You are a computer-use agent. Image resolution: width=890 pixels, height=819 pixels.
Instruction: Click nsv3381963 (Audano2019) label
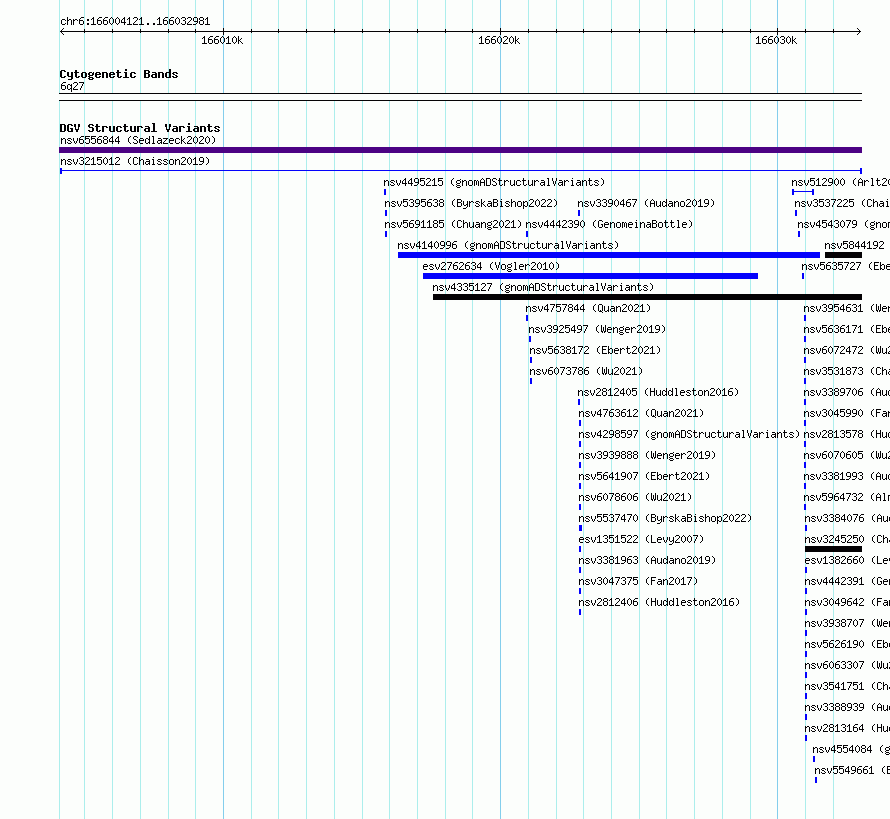coord(647,560)
